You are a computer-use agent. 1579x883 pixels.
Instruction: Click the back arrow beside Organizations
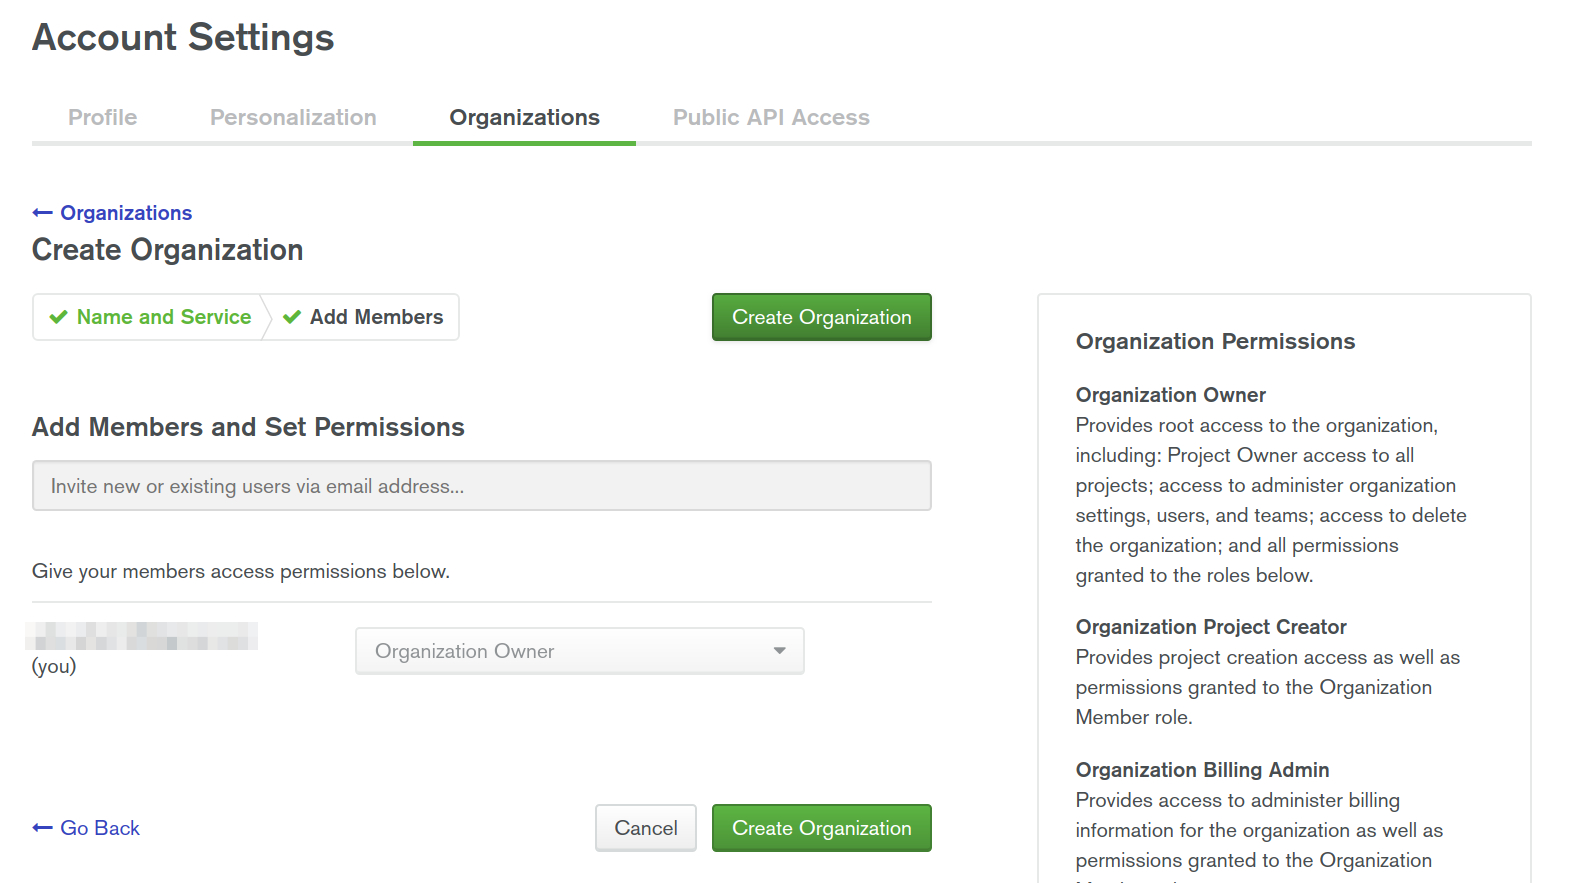coord(42,213)
